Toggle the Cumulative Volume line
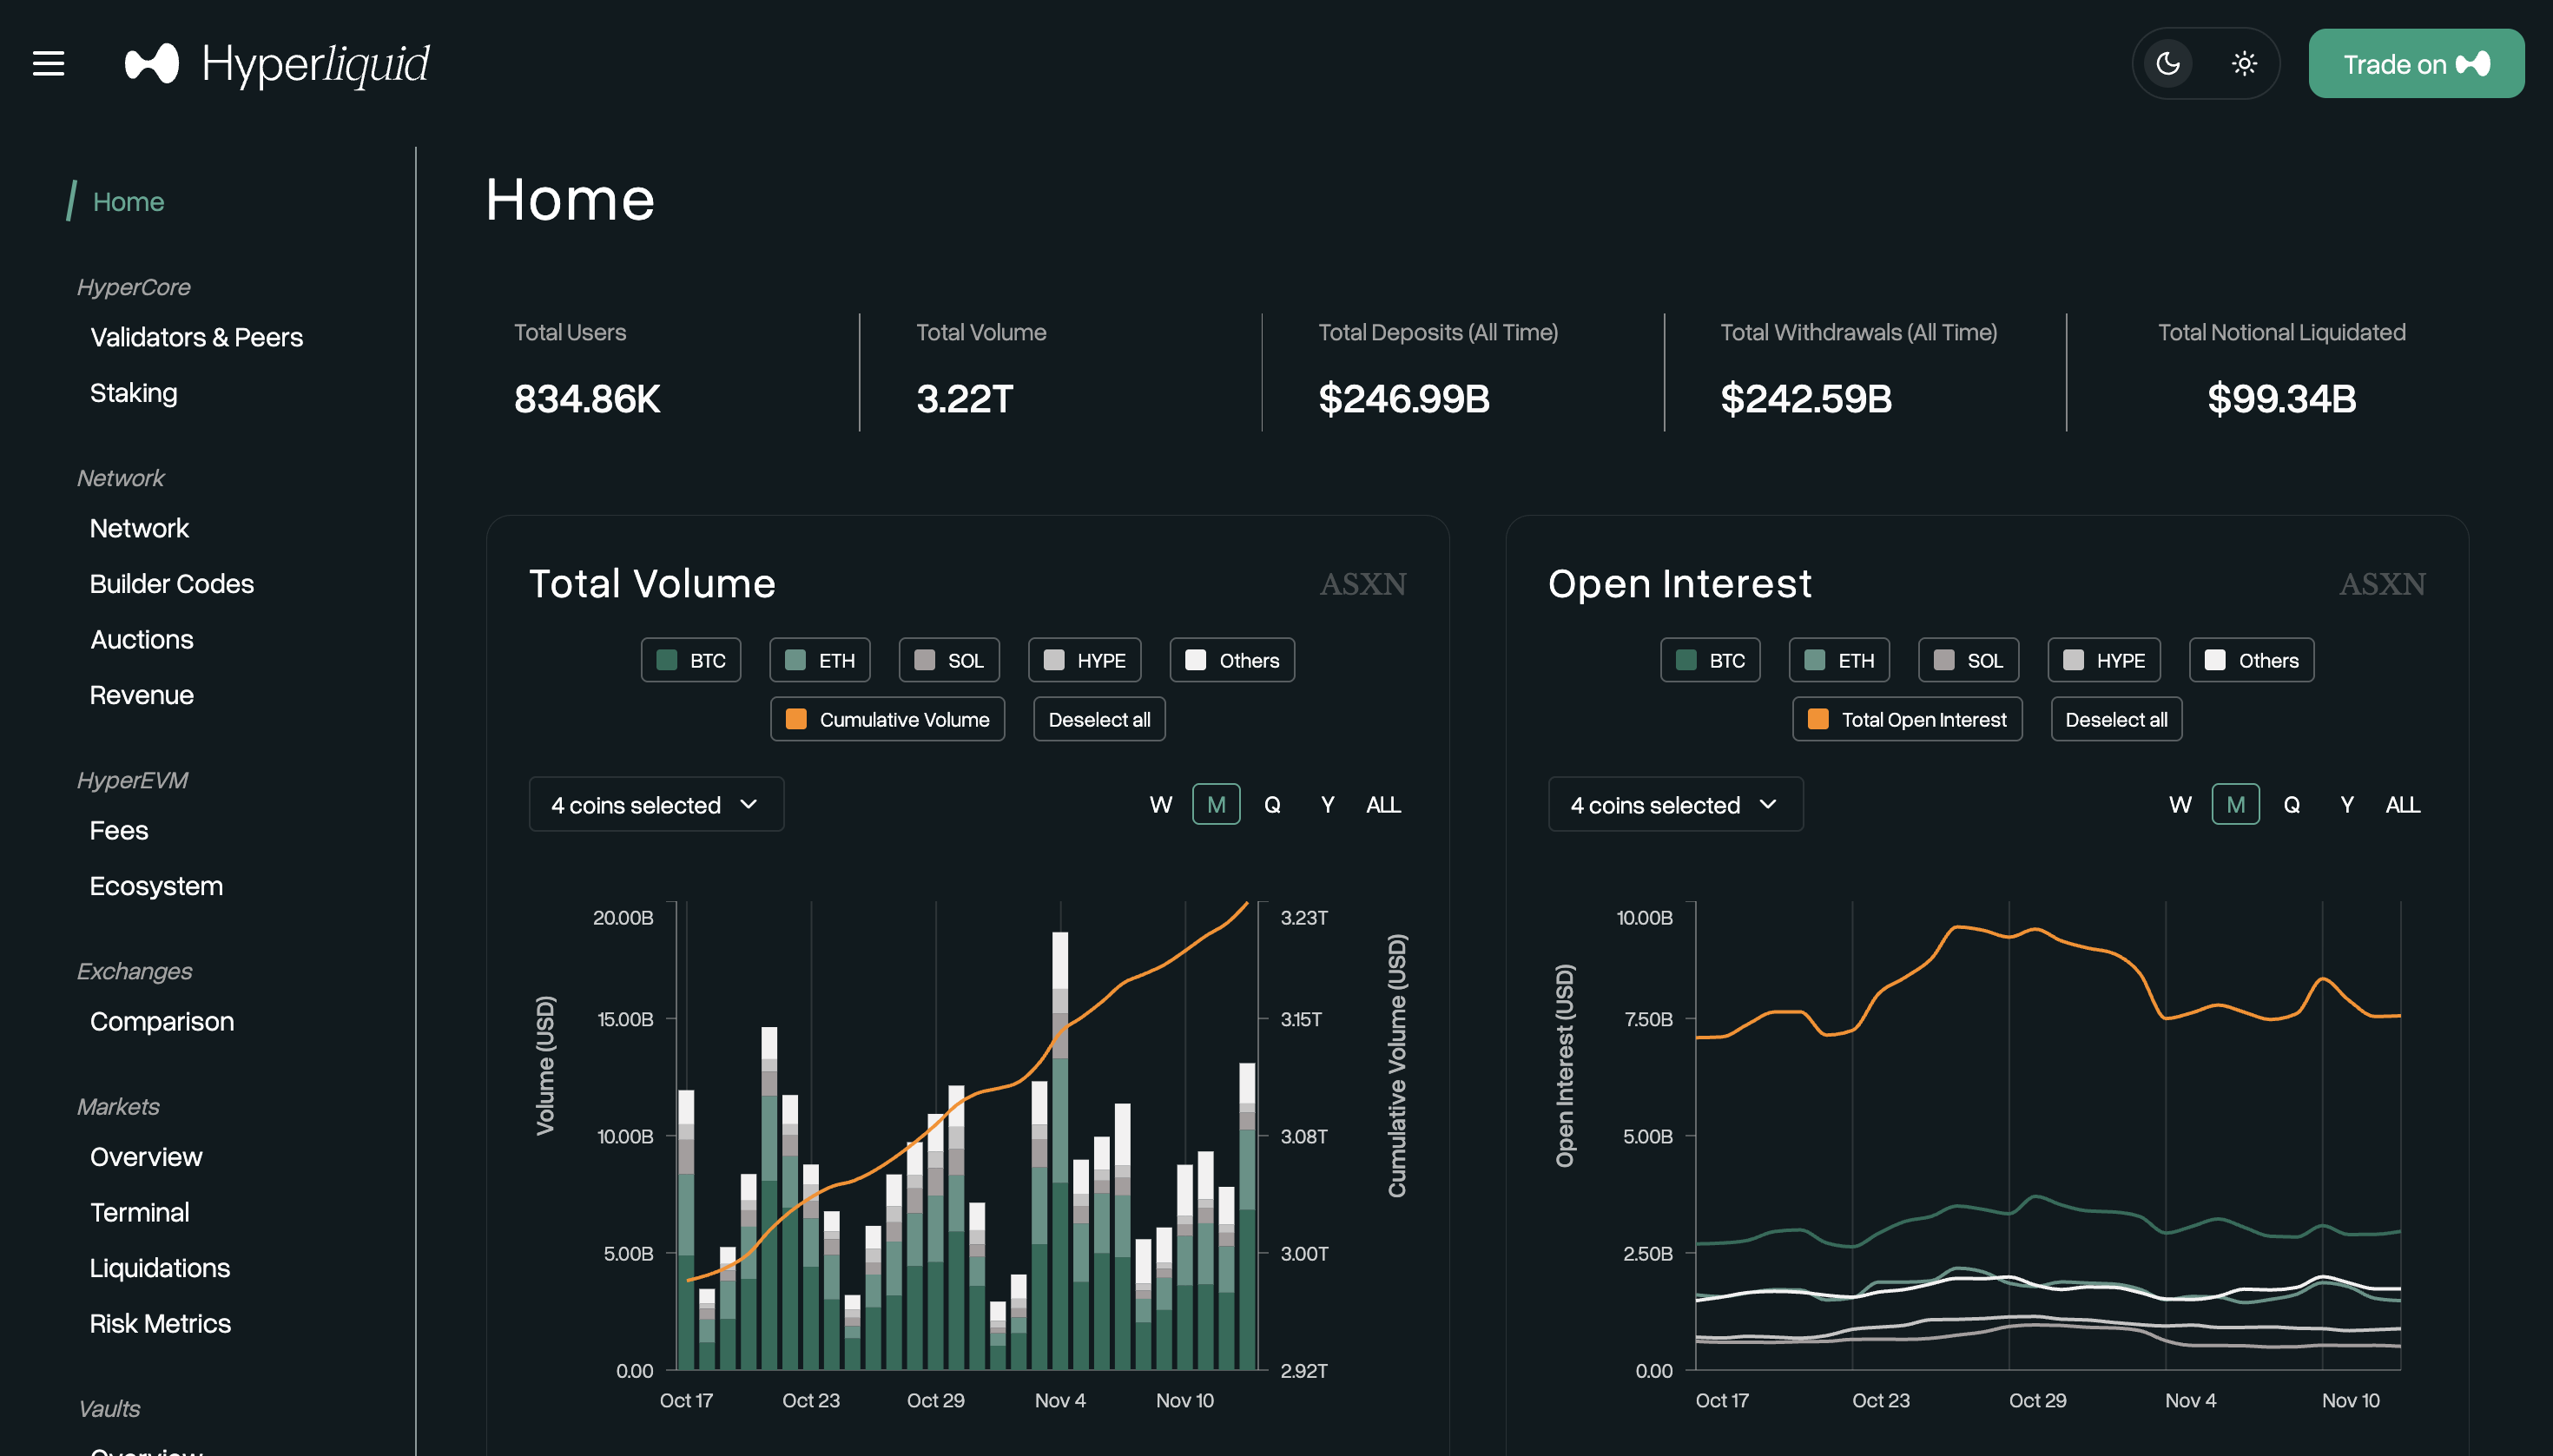The image size is (2553, 1456). [x=887, y=719]
